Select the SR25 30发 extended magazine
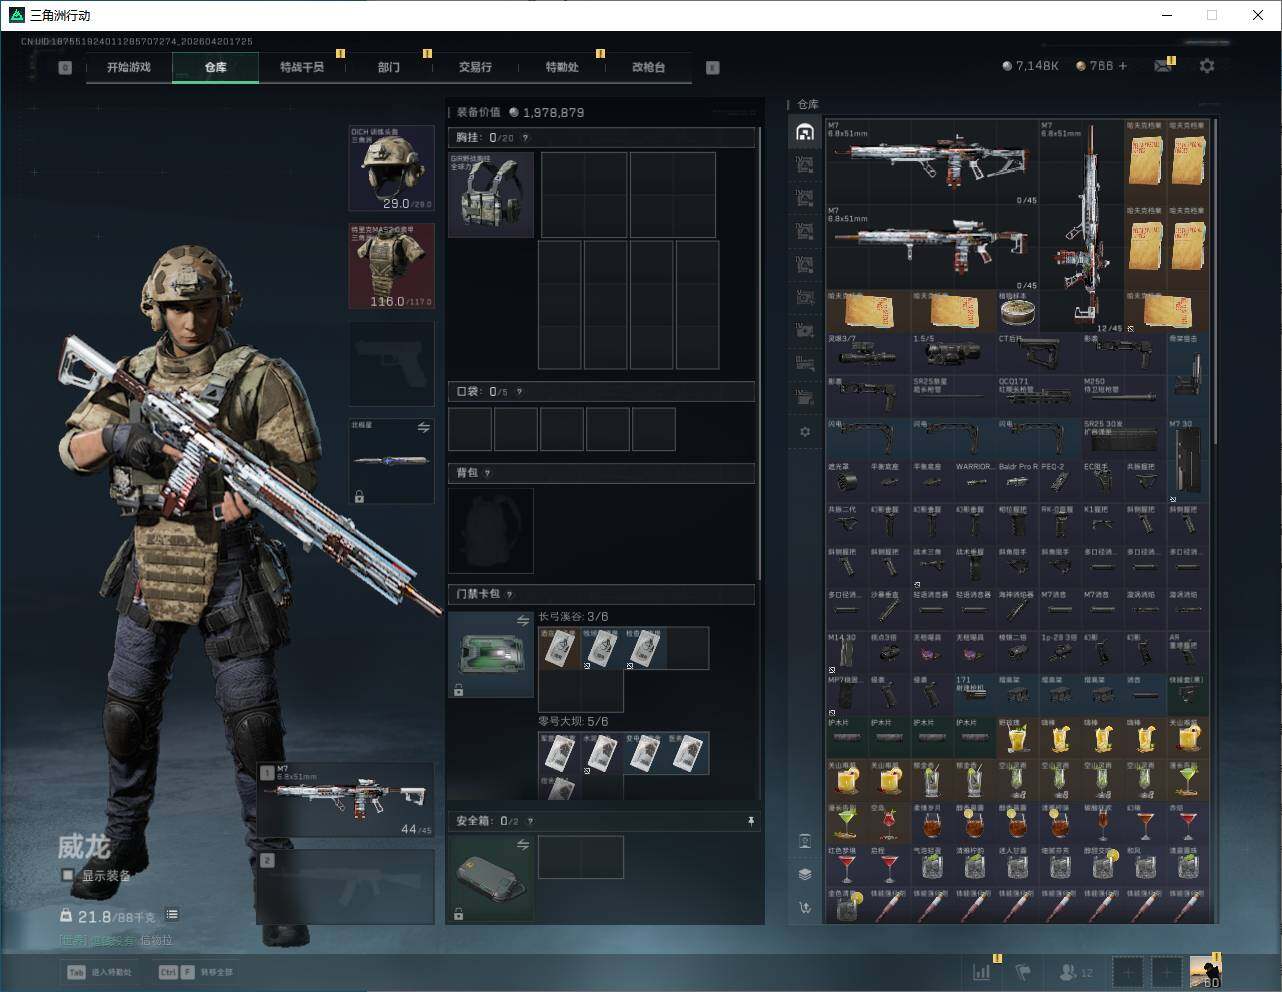1282x992 pixels. (1124, 439)
